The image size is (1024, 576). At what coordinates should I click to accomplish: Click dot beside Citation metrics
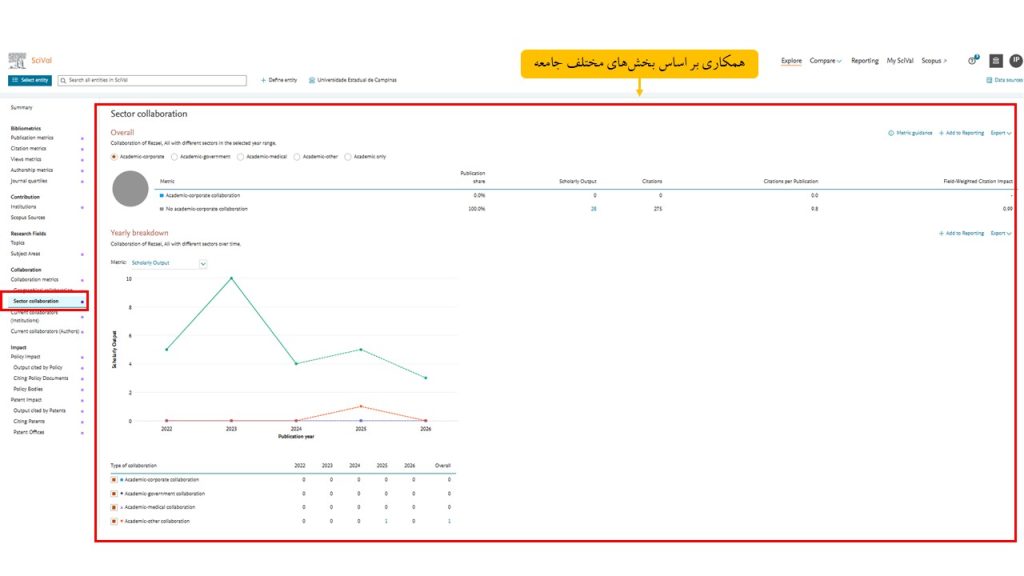(x=82, y=149)
